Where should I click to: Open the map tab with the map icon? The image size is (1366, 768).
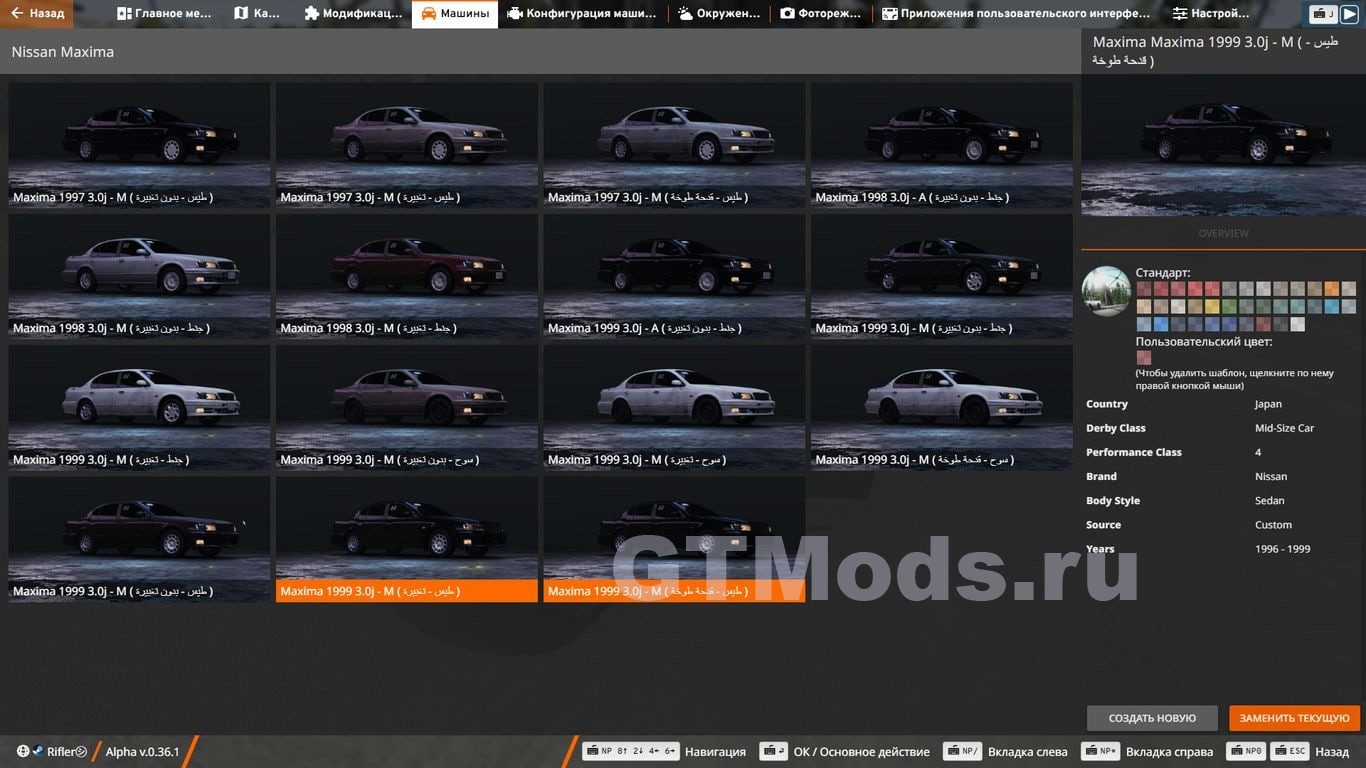pyautogui.click(x=257, y=14)
